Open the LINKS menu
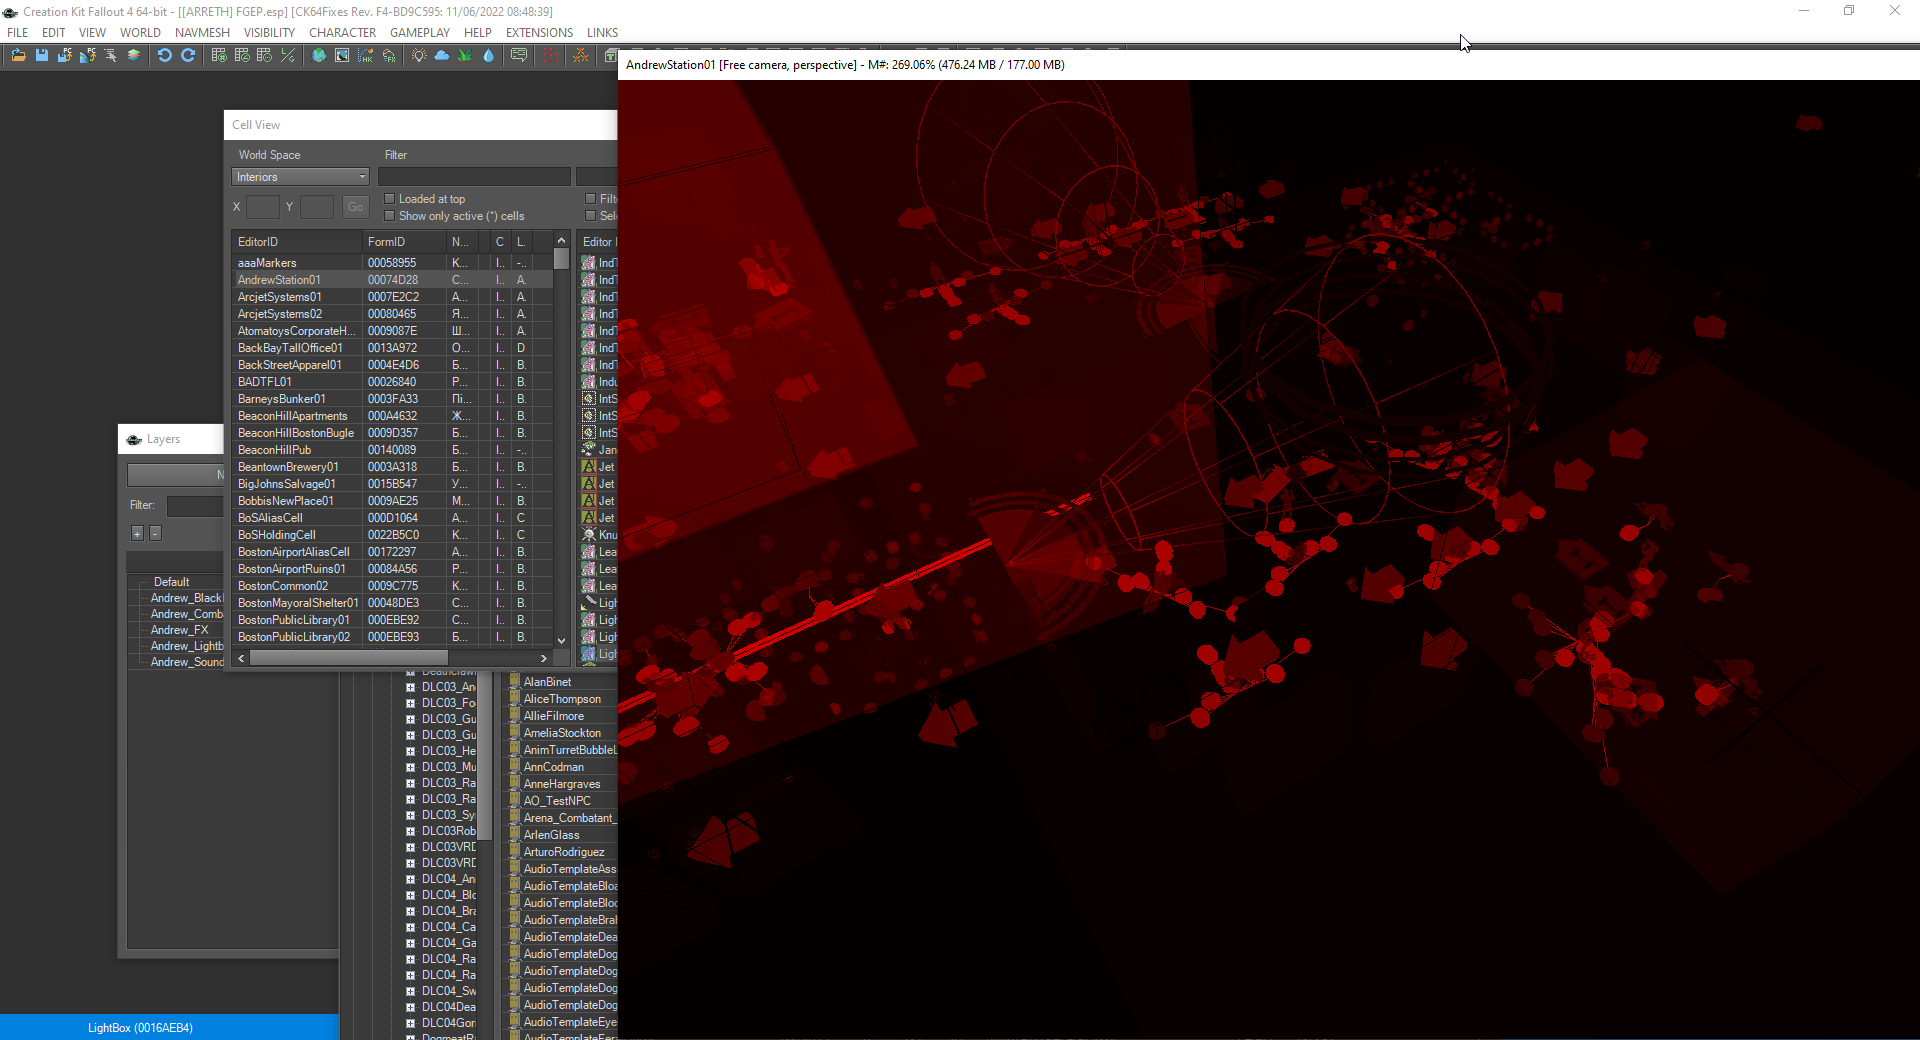Screen dimensions: 1920x1040 pyautogui.click(x=602, y=33)
